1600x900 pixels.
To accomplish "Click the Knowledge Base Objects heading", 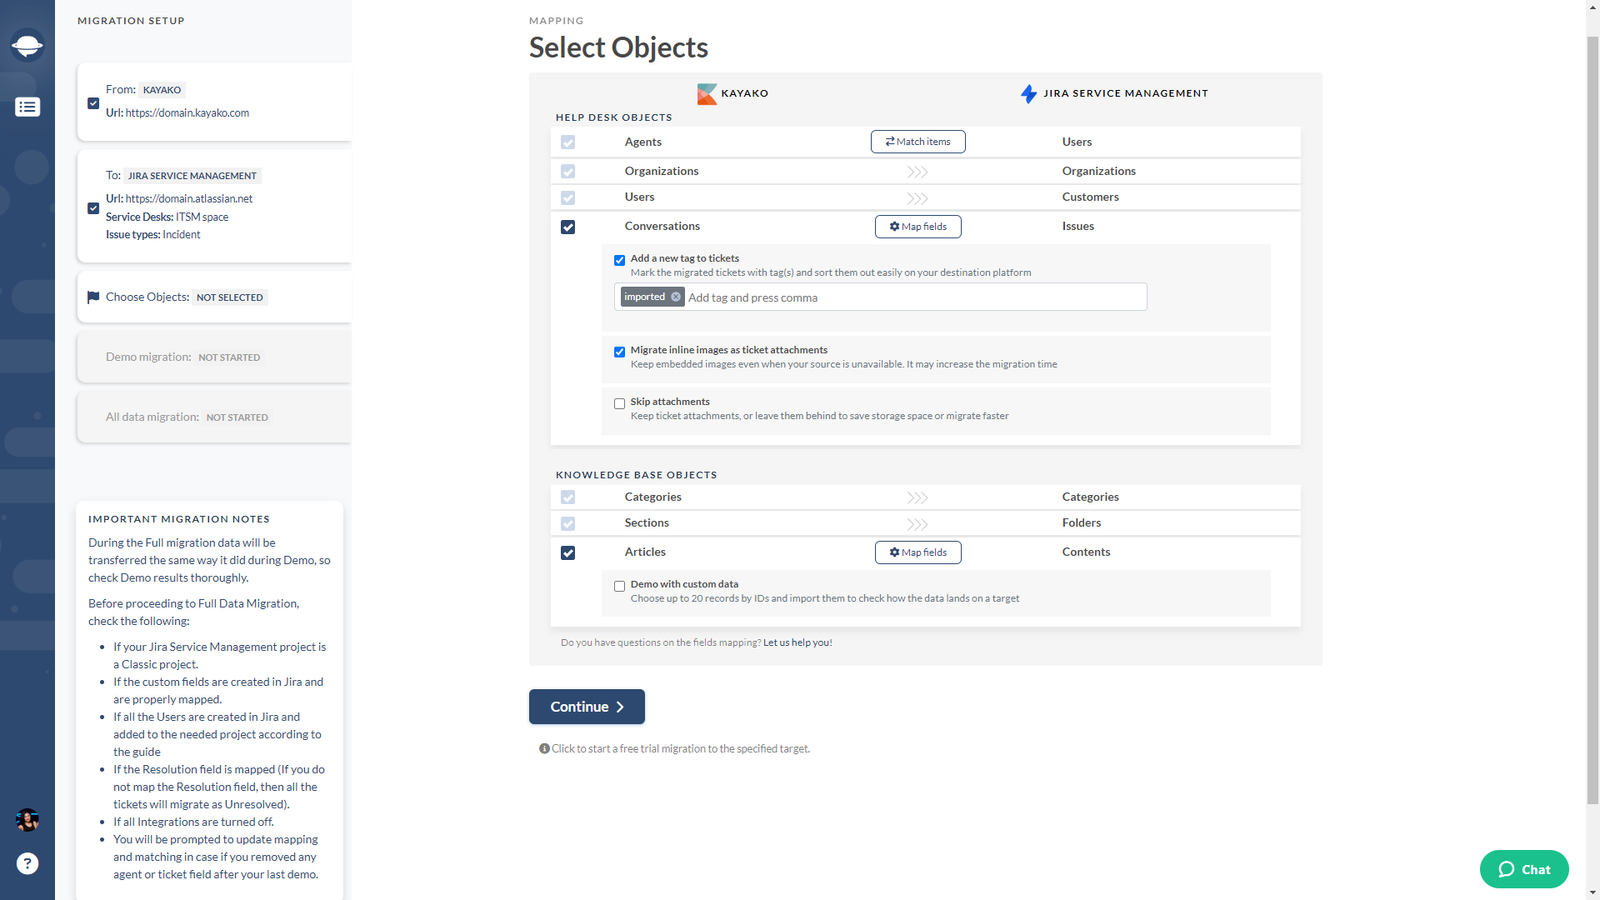I will pyautogui.click(x=636, y=475).
